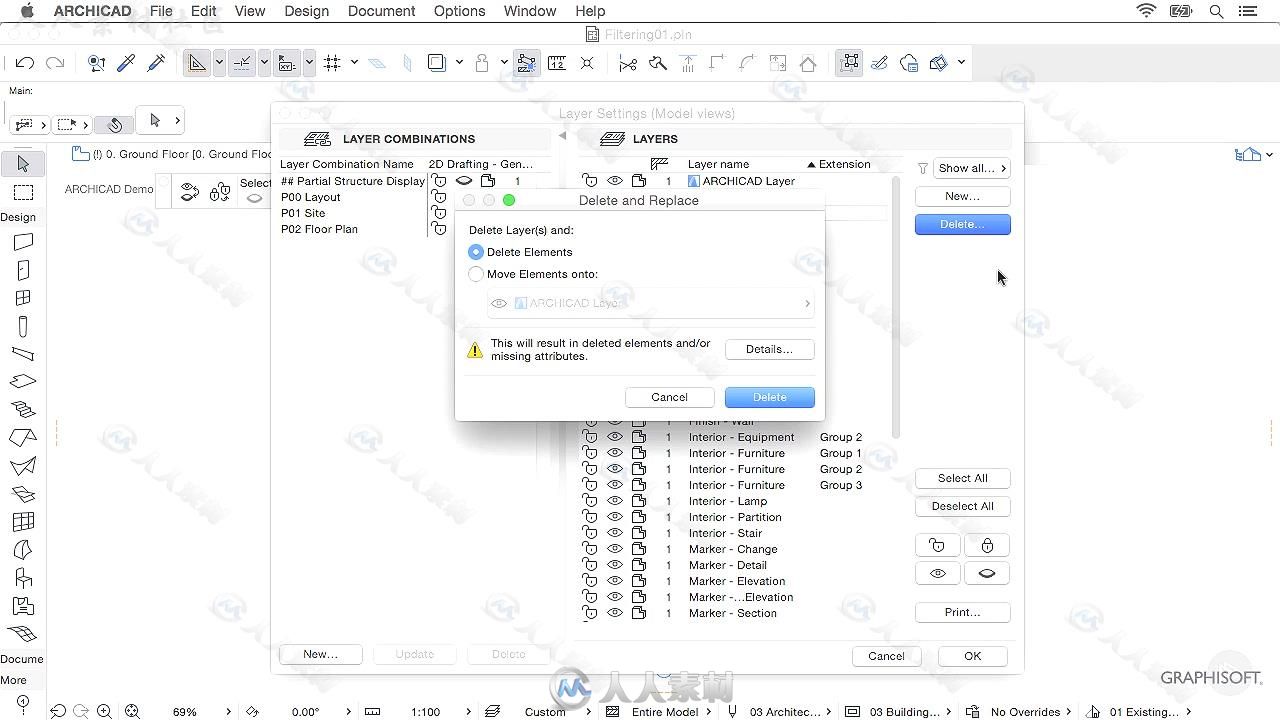Open the Options menu
This screenshot has width=1280, height=720.
[x=459, y=11]
